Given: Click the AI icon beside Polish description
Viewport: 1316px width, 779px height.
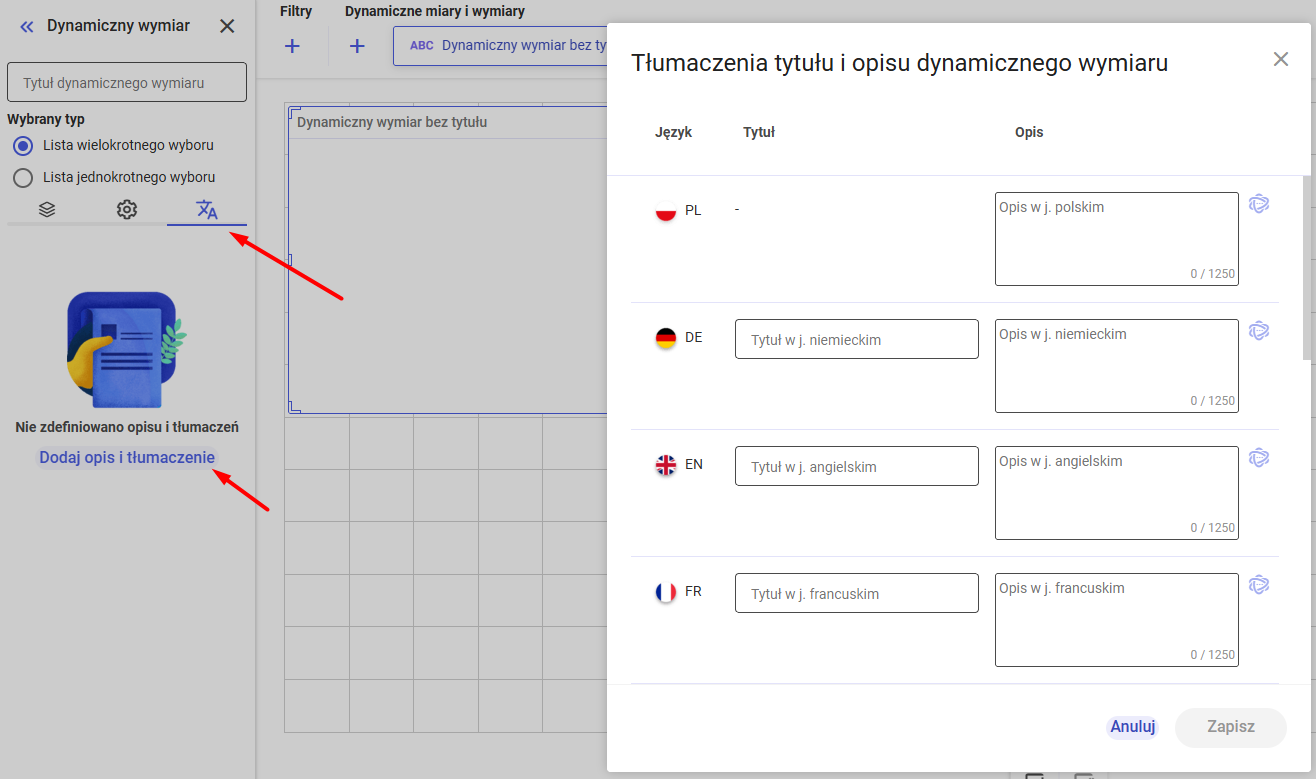Looking at the screenshot, I should tap(1259, 204).
